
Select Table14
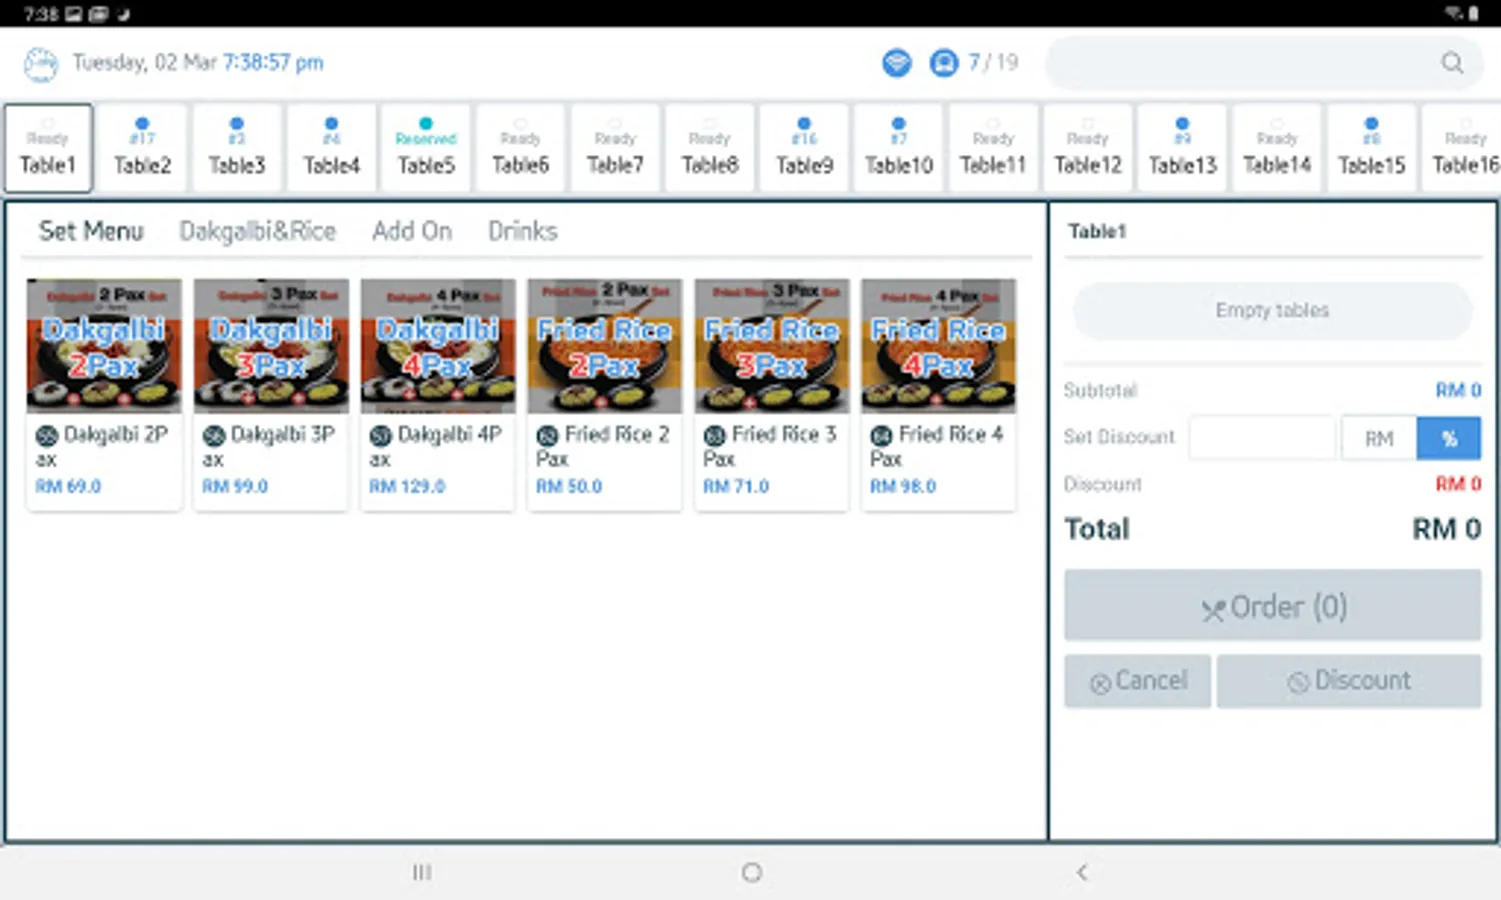tap(1276, 148)
